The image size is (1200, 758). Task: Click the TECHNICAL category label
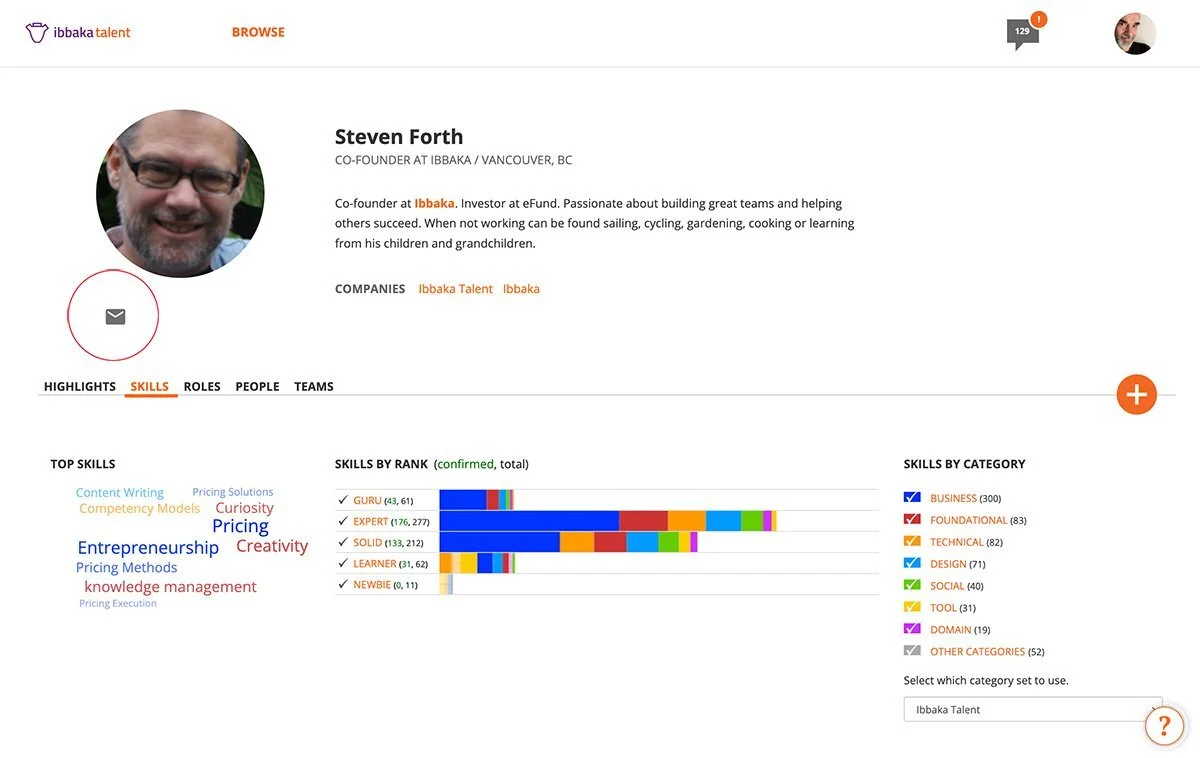click(x=957, y=542)
